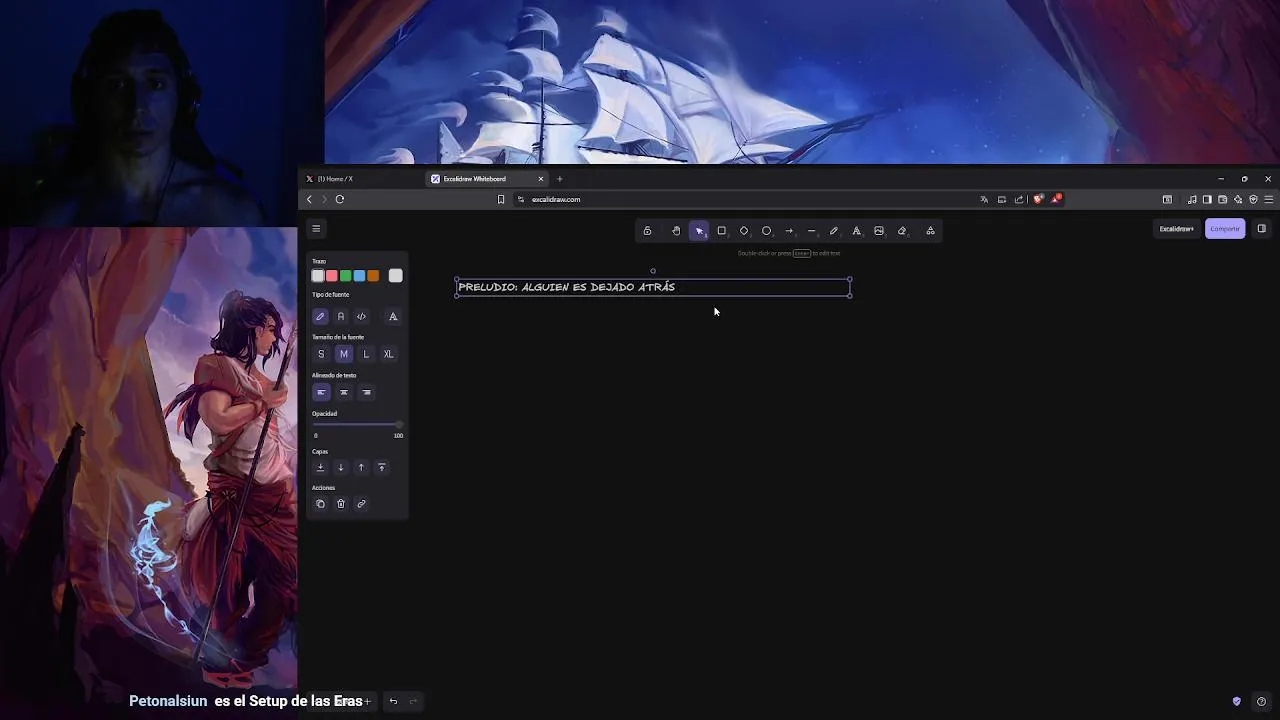Reload the current browser page
Viewport: 1280px width, 720px height.
[x=340, y=199]
